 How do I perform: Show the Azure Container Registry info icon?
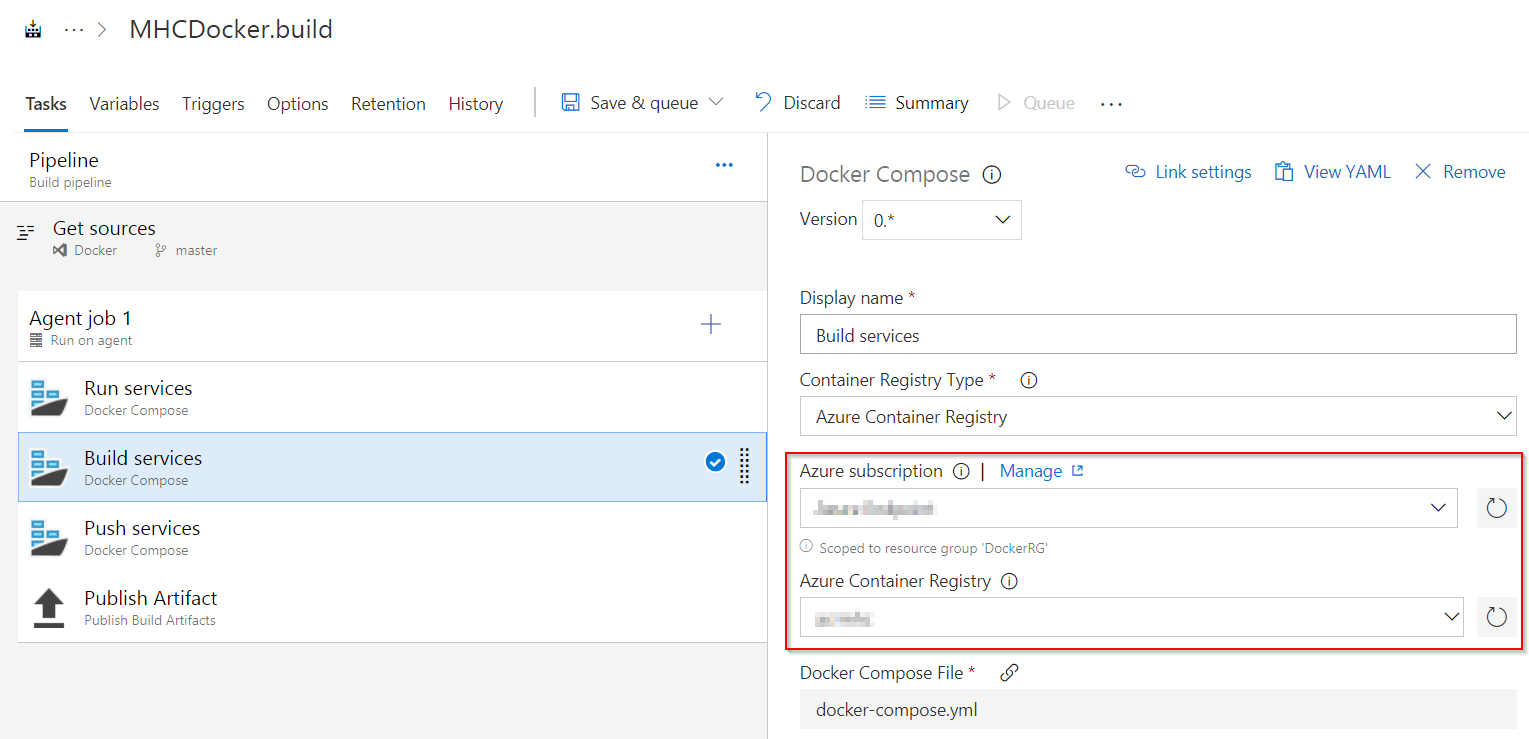(1009, 581)
